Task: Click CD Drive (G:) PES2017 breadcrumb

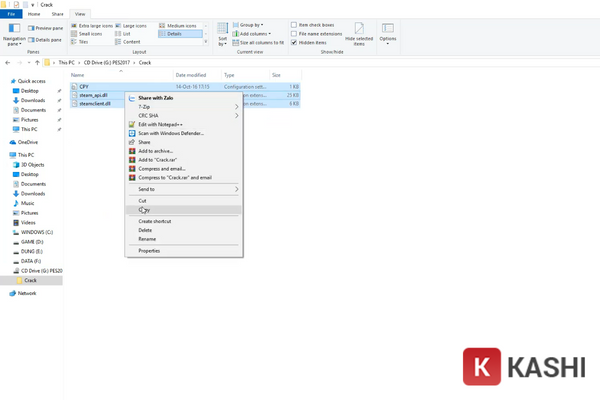Action: tap(107, 62)
